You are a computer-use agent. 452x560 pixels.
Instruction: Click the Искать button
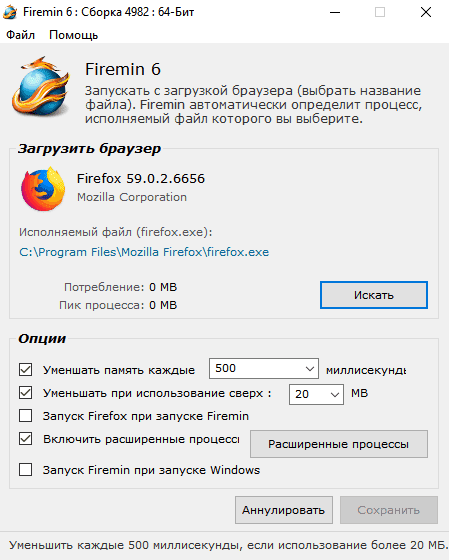tap(374, 295)
